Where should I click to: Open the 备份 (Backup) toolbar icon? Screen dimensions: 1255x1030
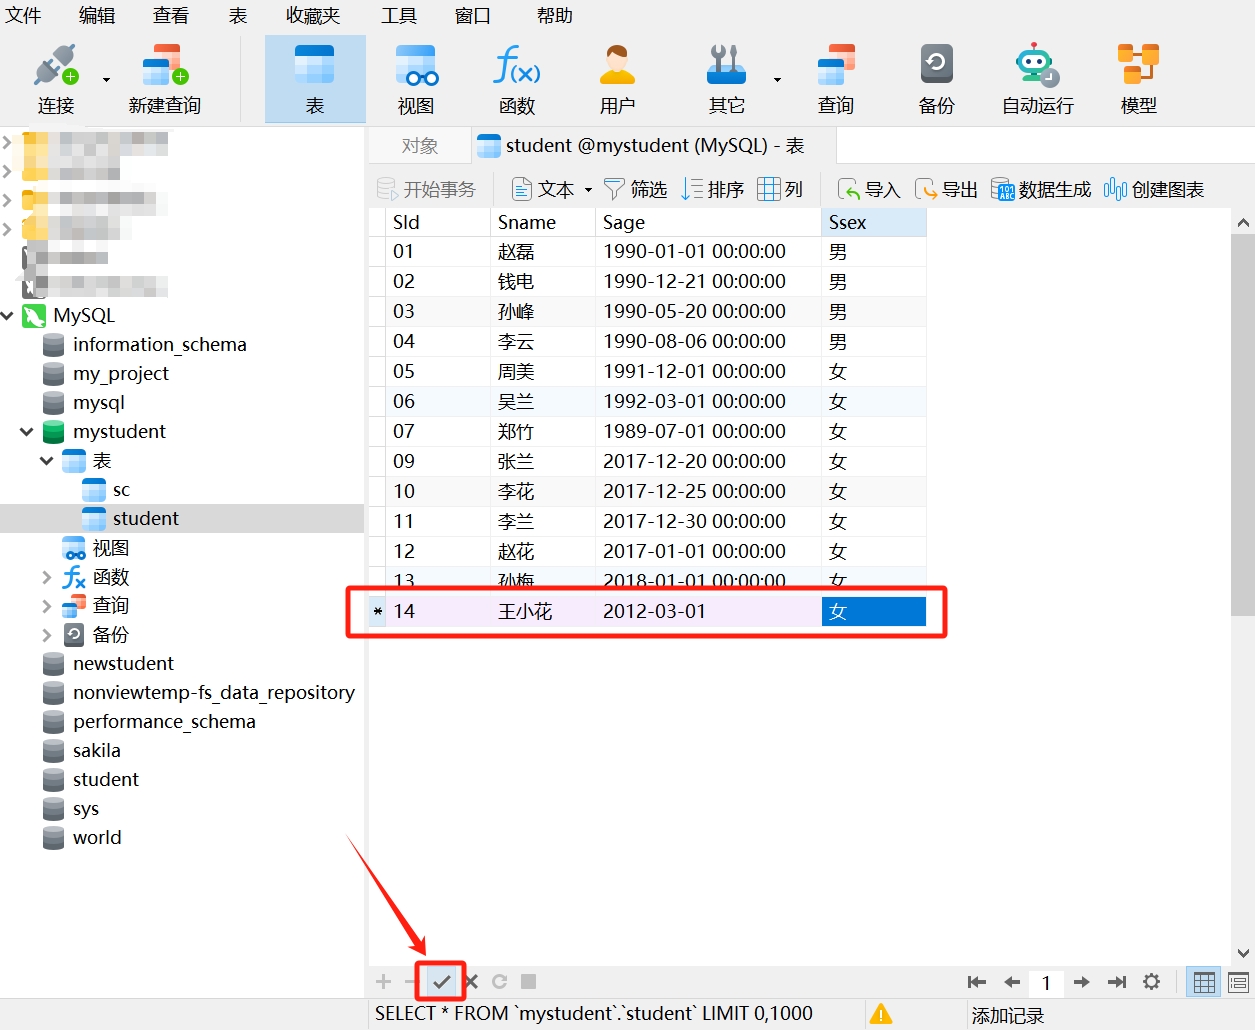pyautogui.click(x=936, y=79)
